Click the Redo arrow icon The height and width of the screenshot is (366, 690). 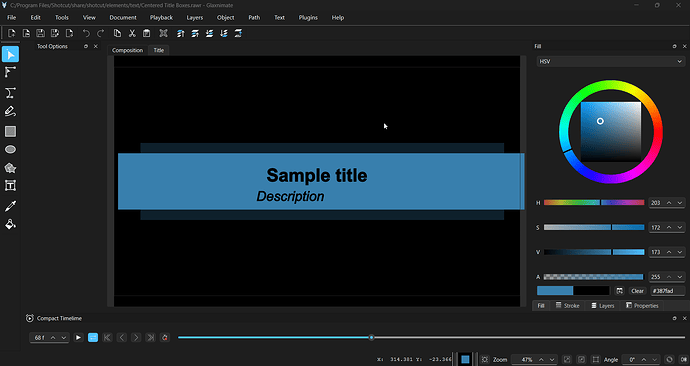pyautogui.click(x=101, y=33)
